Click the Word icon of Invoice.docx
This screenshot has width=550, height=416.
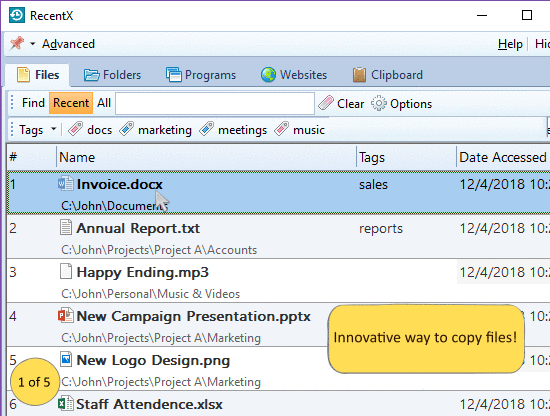tap(66, 183)
